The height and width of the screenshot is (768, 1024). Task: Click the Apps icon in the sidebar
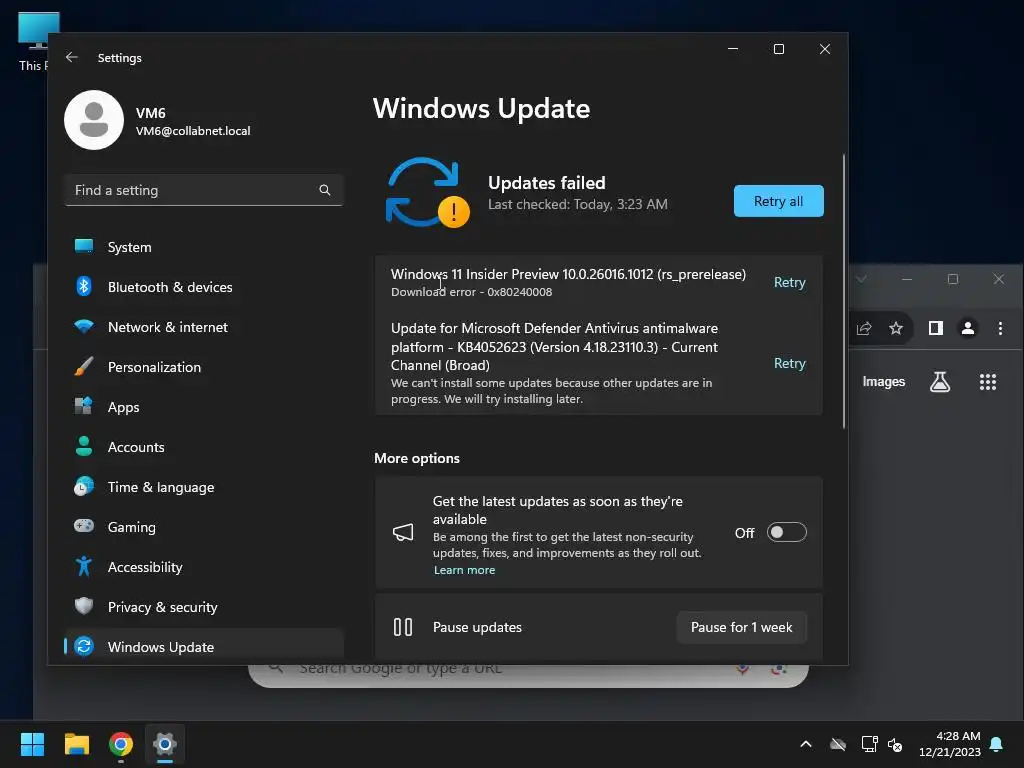click(84, 406)
